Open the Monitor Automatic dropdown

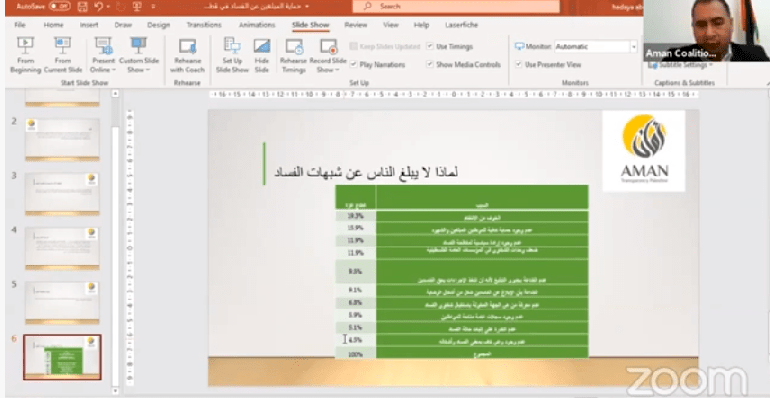point(633,47)
